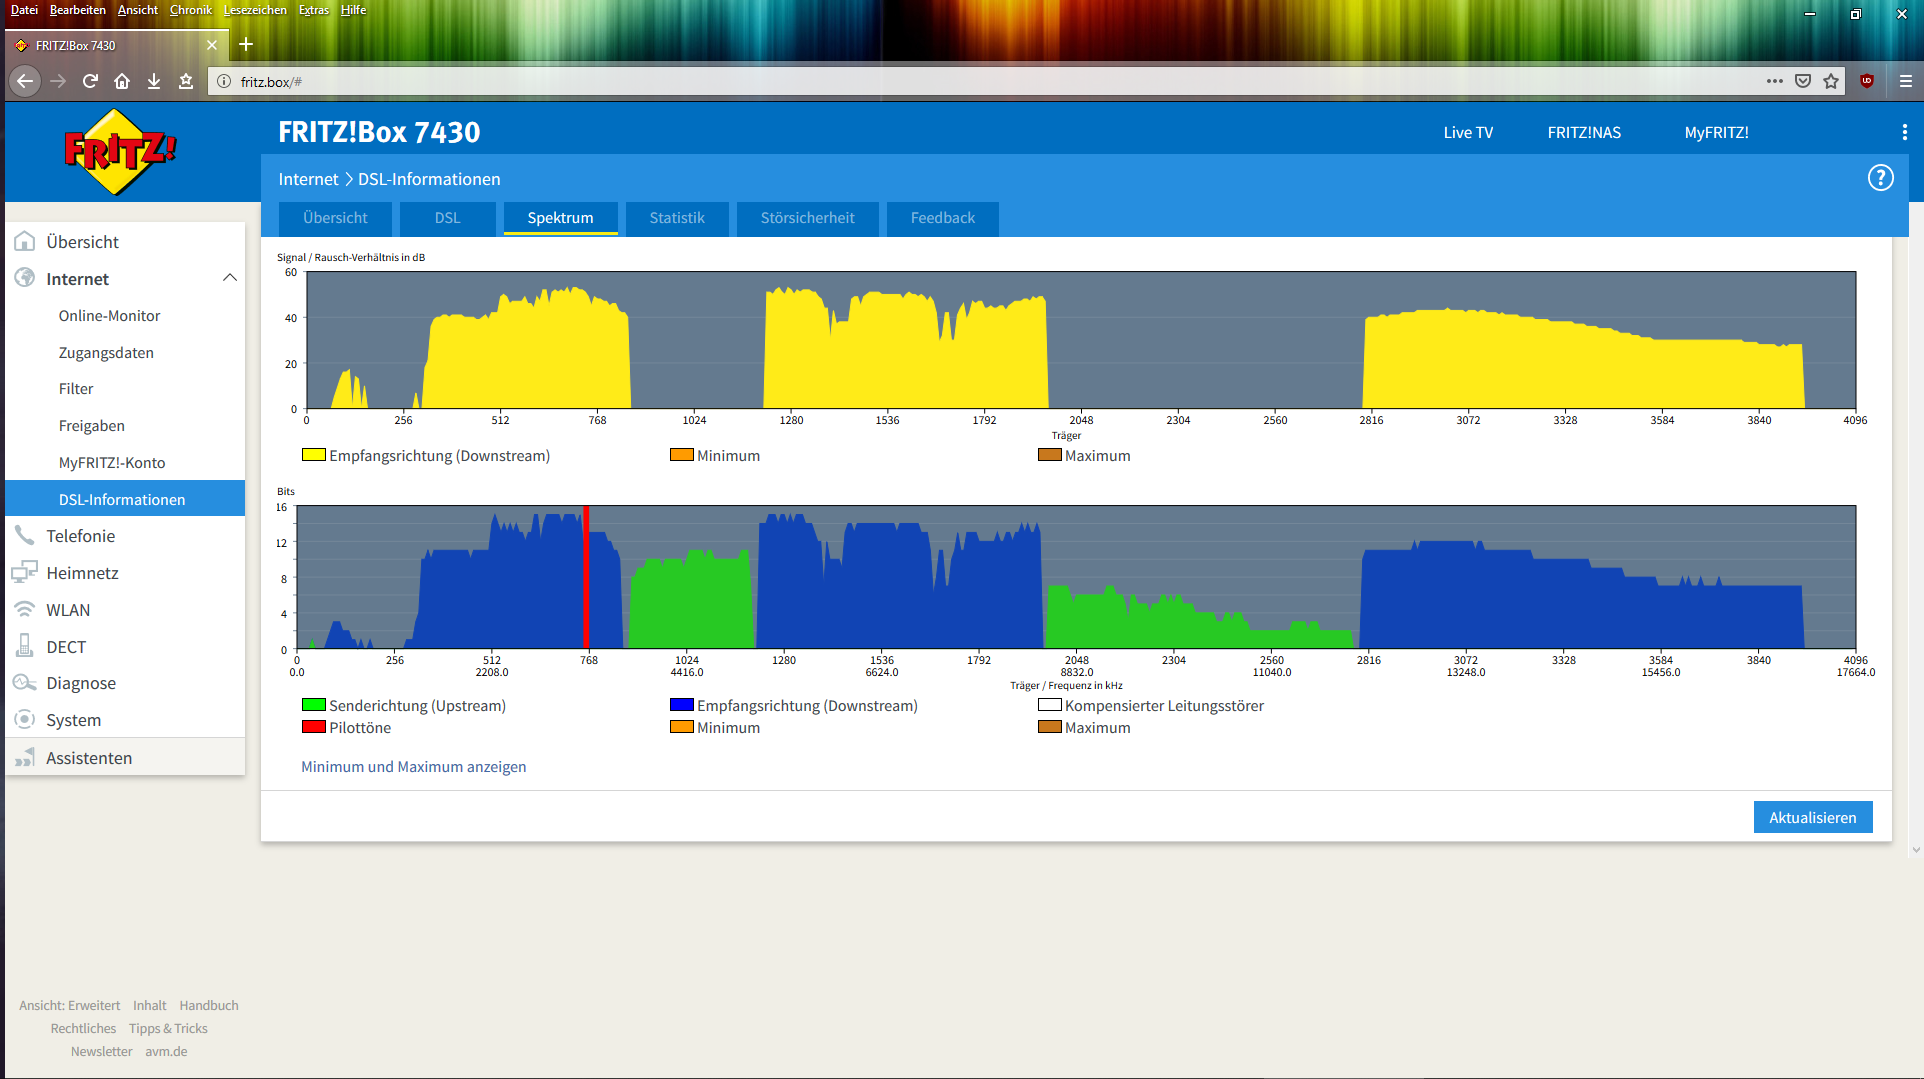Click the DECT handset icon

click(x=25, y=646)
